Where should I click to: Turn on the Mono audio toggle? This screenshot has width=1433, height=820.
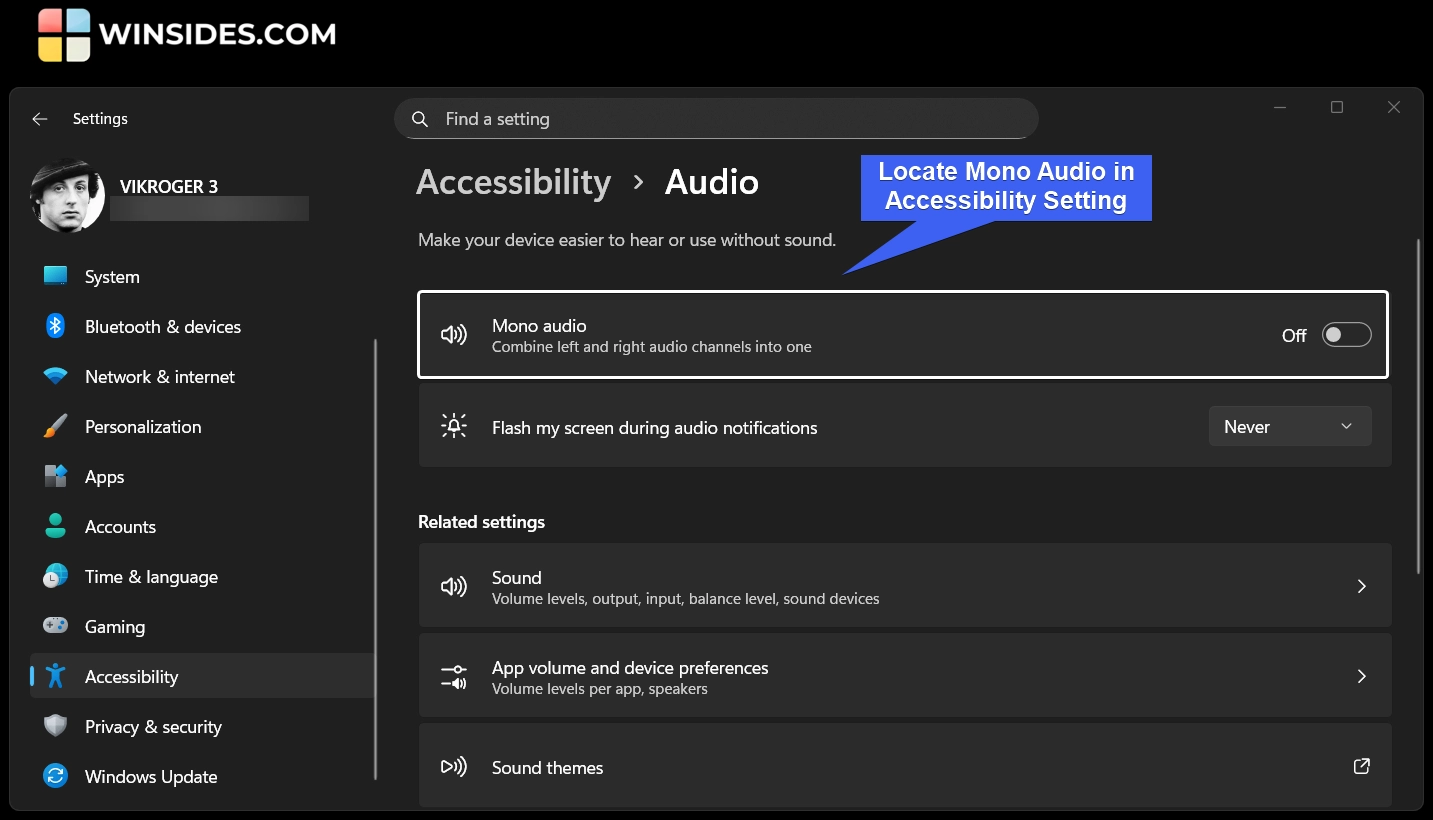1346,335
